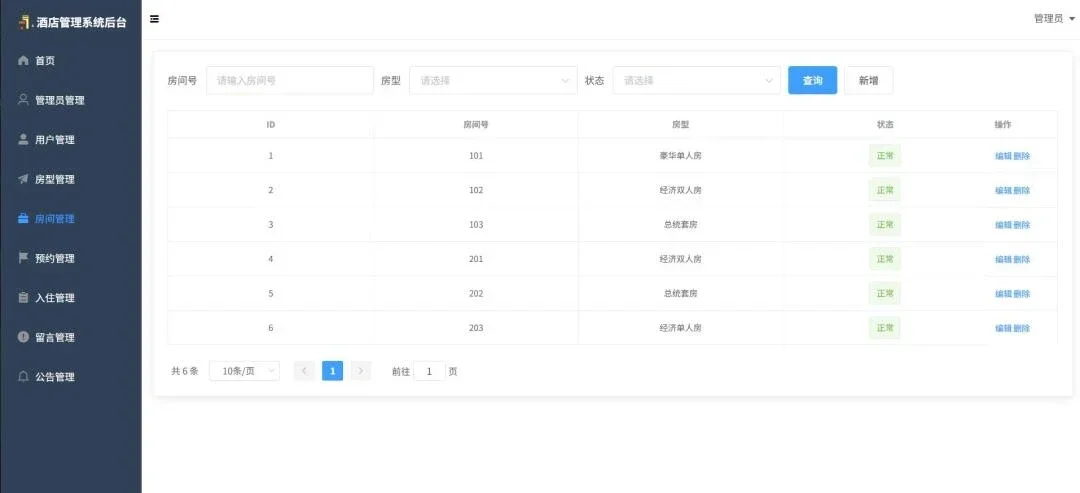Viewport: 1080px width, 493px height.
Task: Edit room 103 via 编辑 link
Action: pyautogui.click(x=1003, y=225)
